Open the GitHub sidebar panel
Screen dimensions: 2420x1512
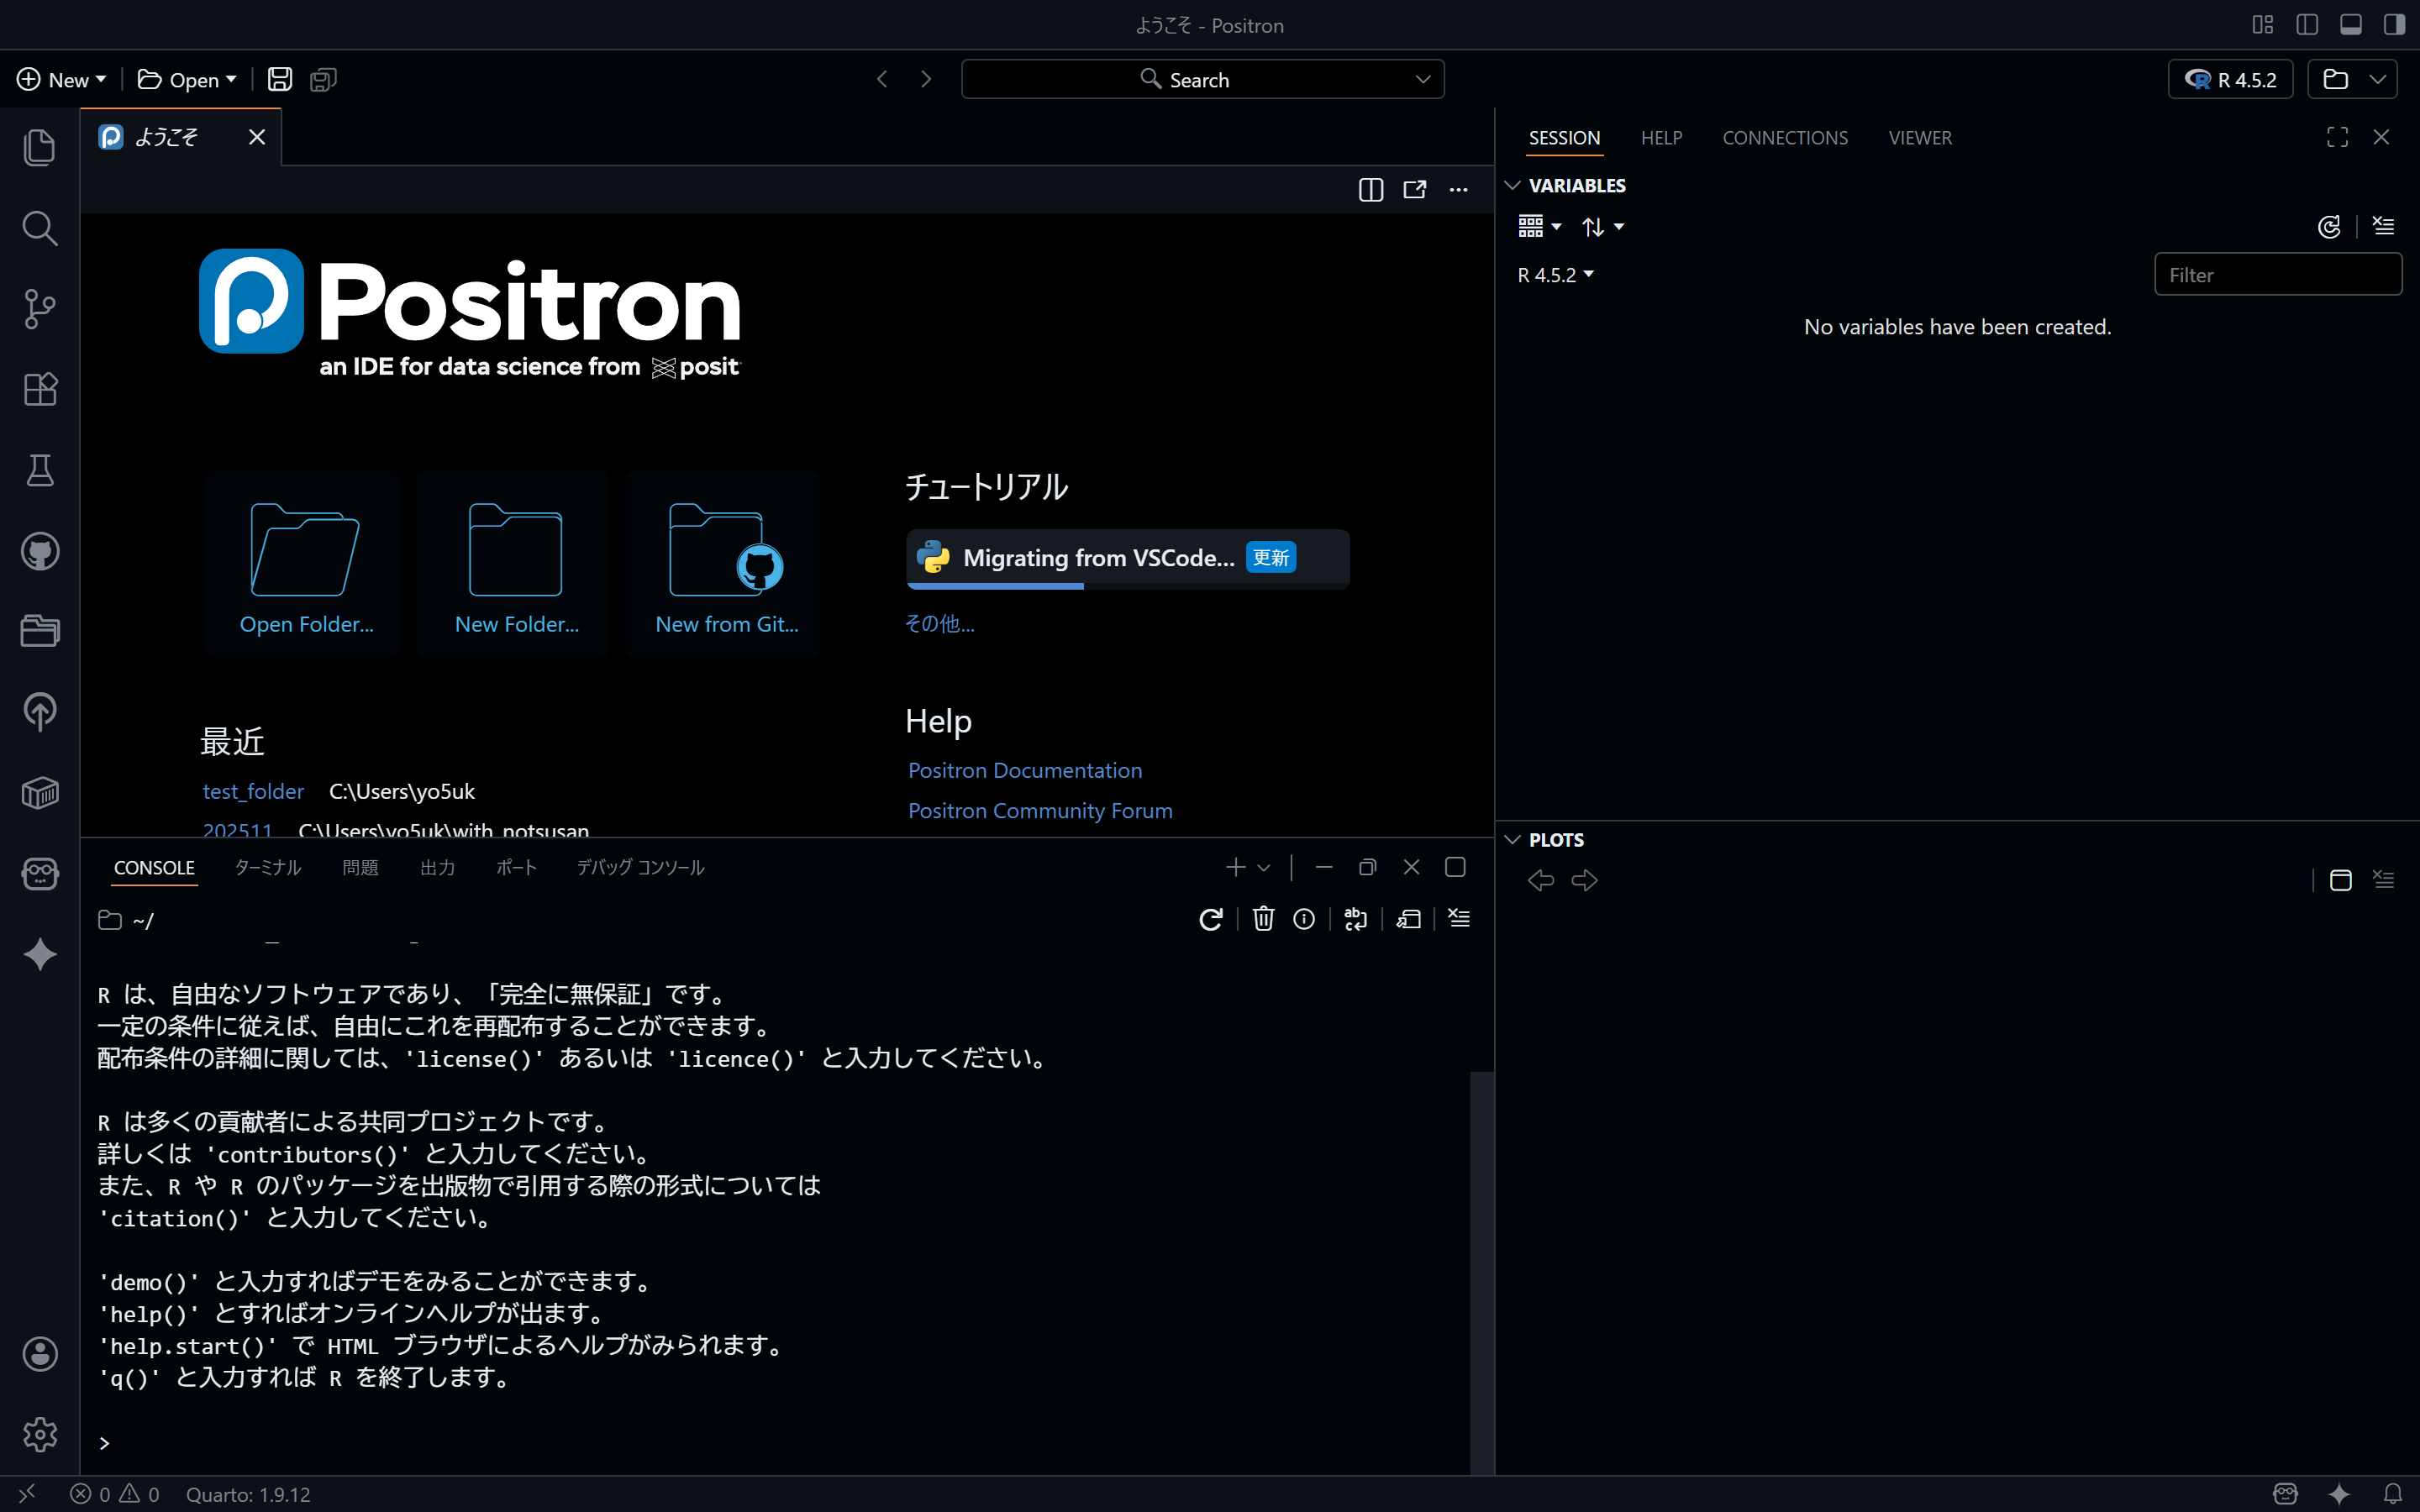40,551
